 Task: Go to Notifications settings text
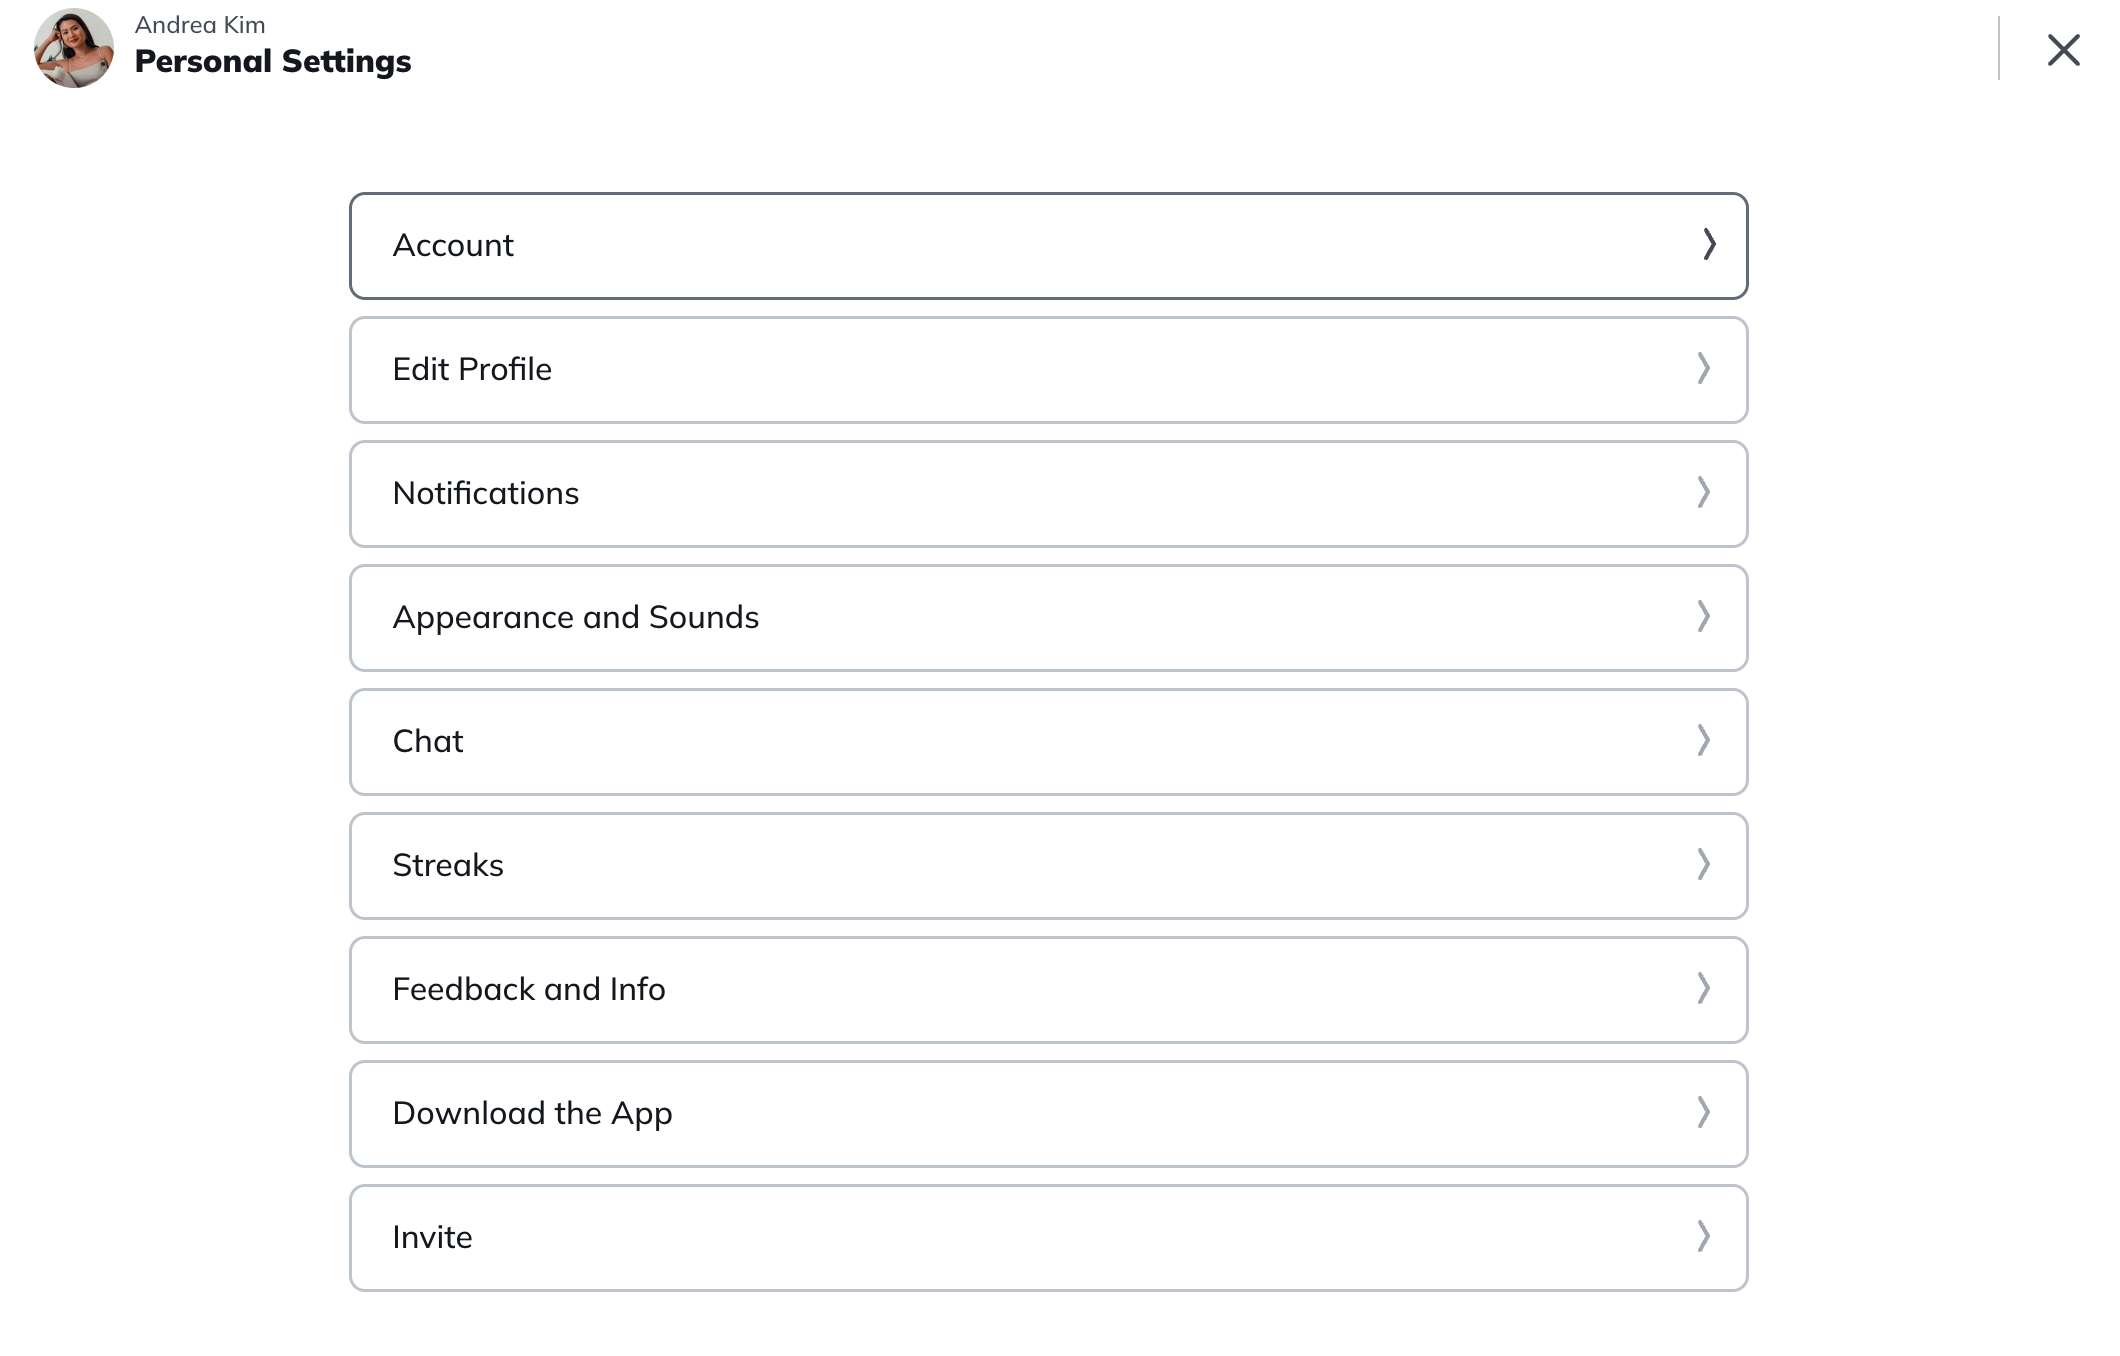tap(485, 494)
